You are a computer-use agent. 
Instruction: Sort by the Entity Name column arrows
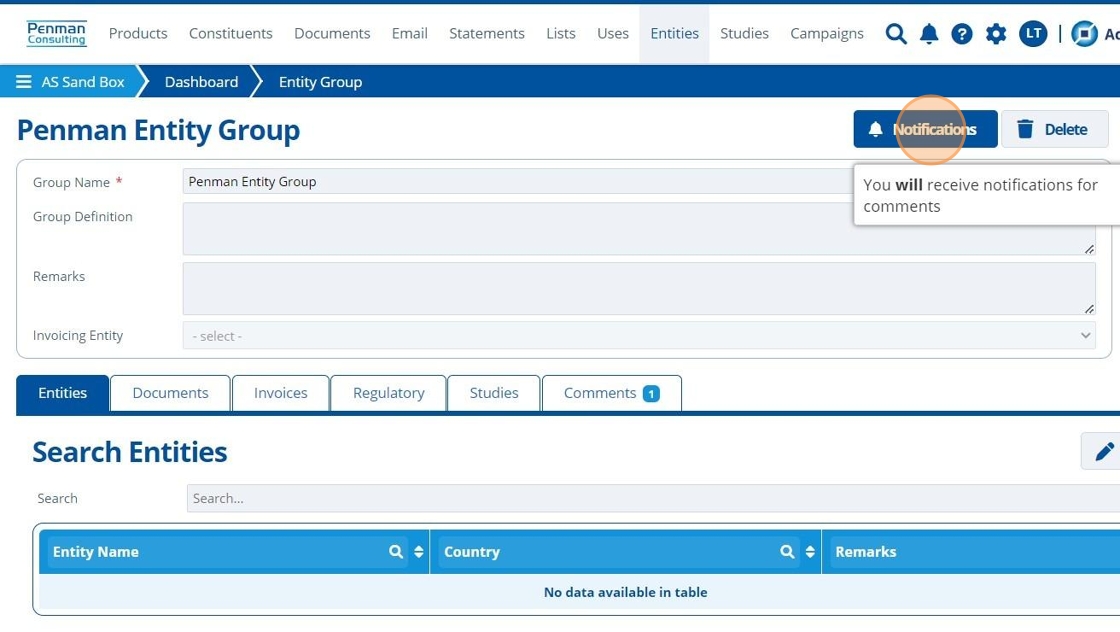click(419, 551)
